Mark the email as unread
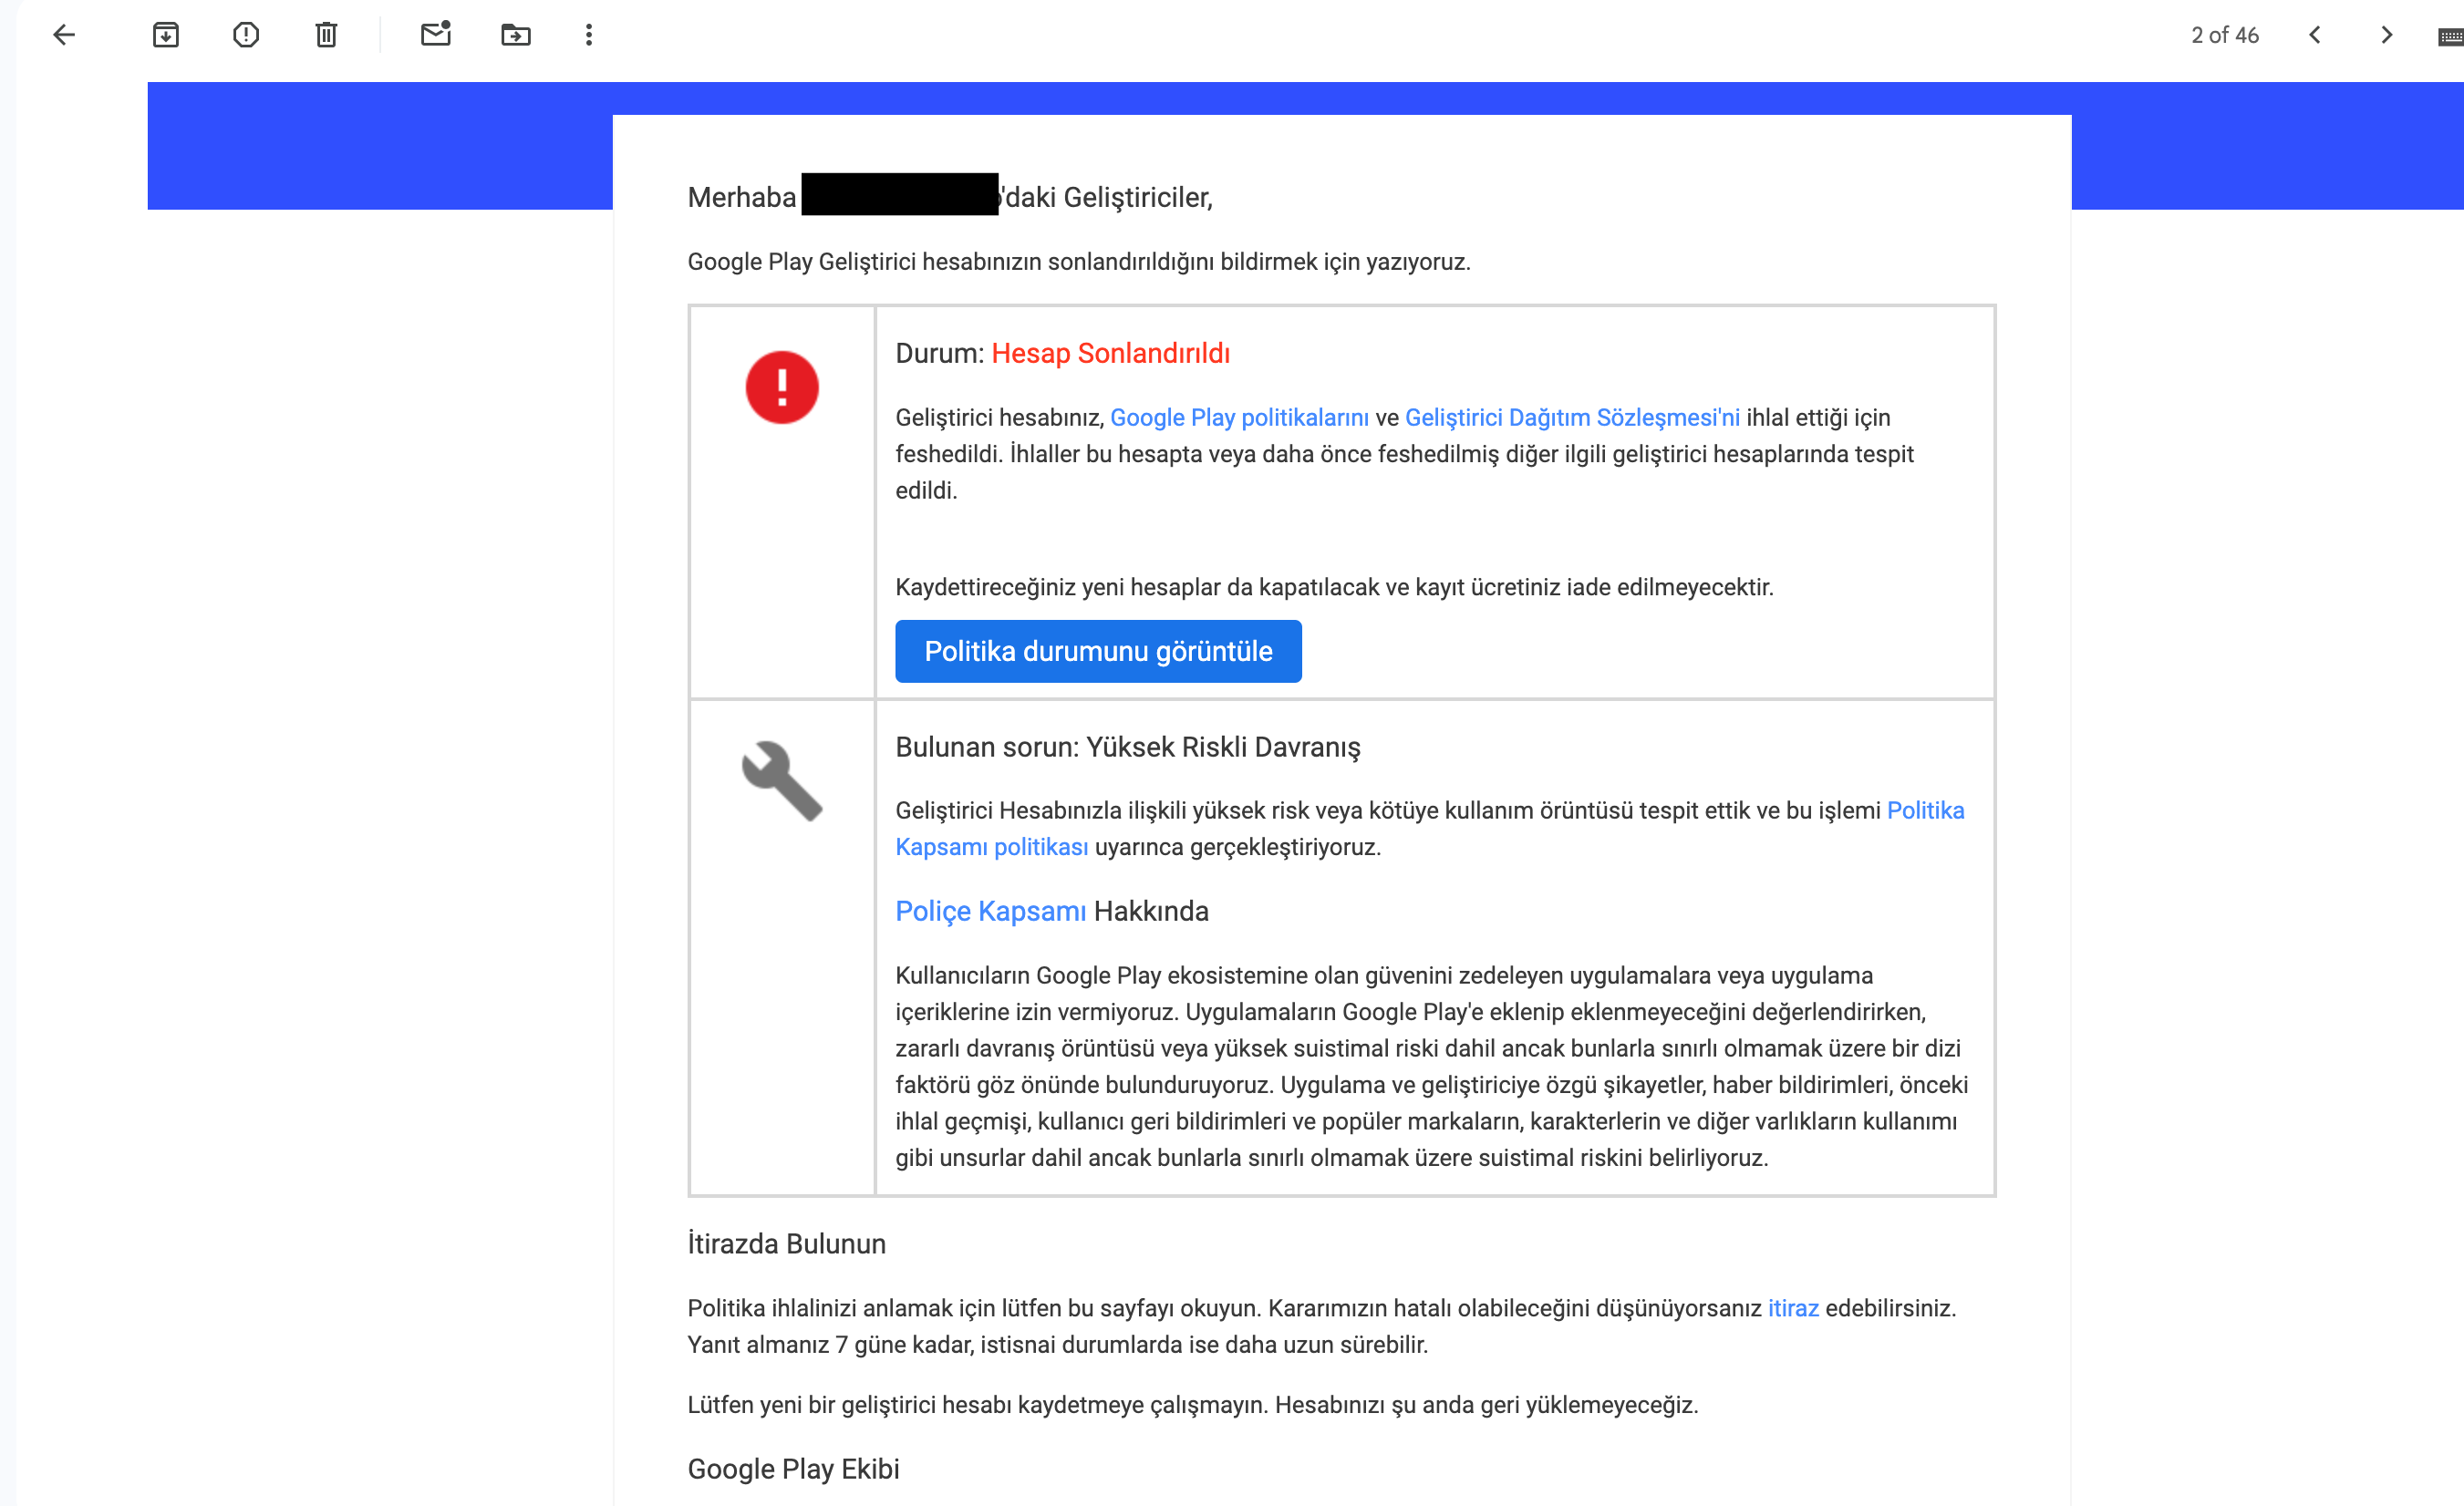 click(x=436, y=35)
